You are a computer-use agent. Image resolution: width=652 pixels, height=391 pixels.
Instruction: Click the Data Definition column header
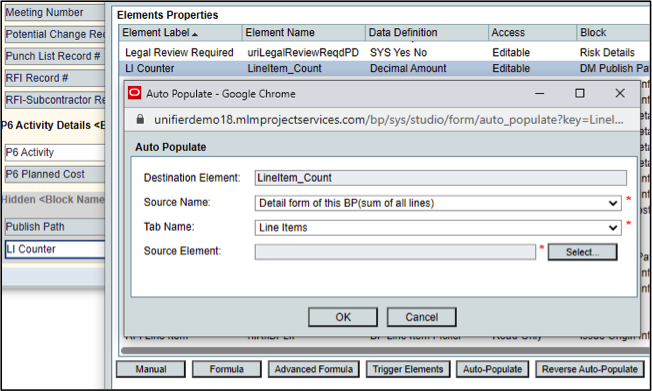click(426, 32)
